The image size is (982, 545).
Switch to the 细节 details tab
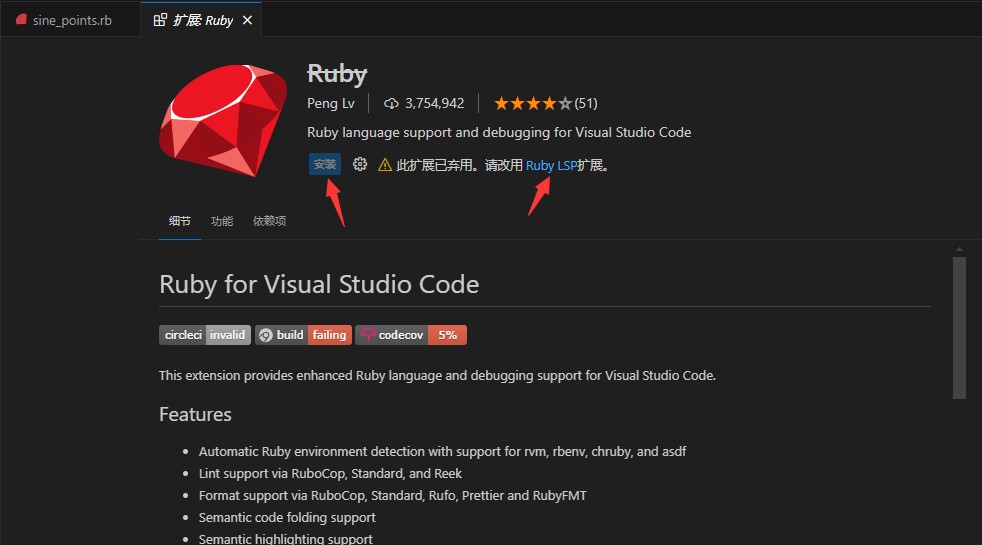click(x=180, y=221)
